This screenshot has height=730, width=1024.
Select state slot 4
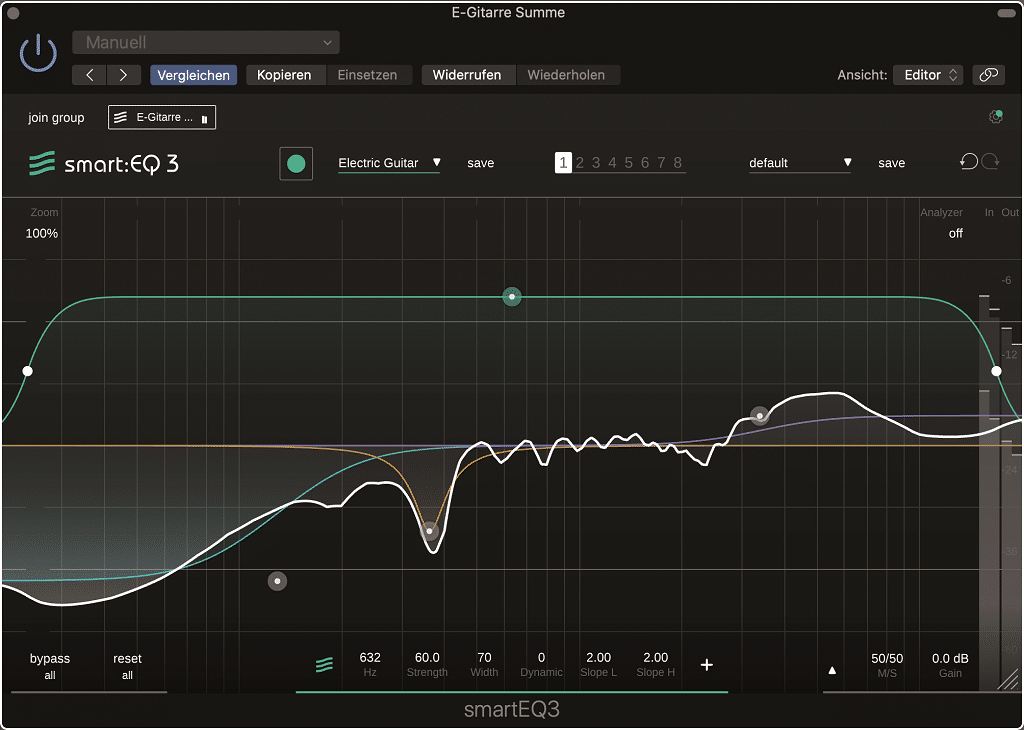[x=613, y=163]
